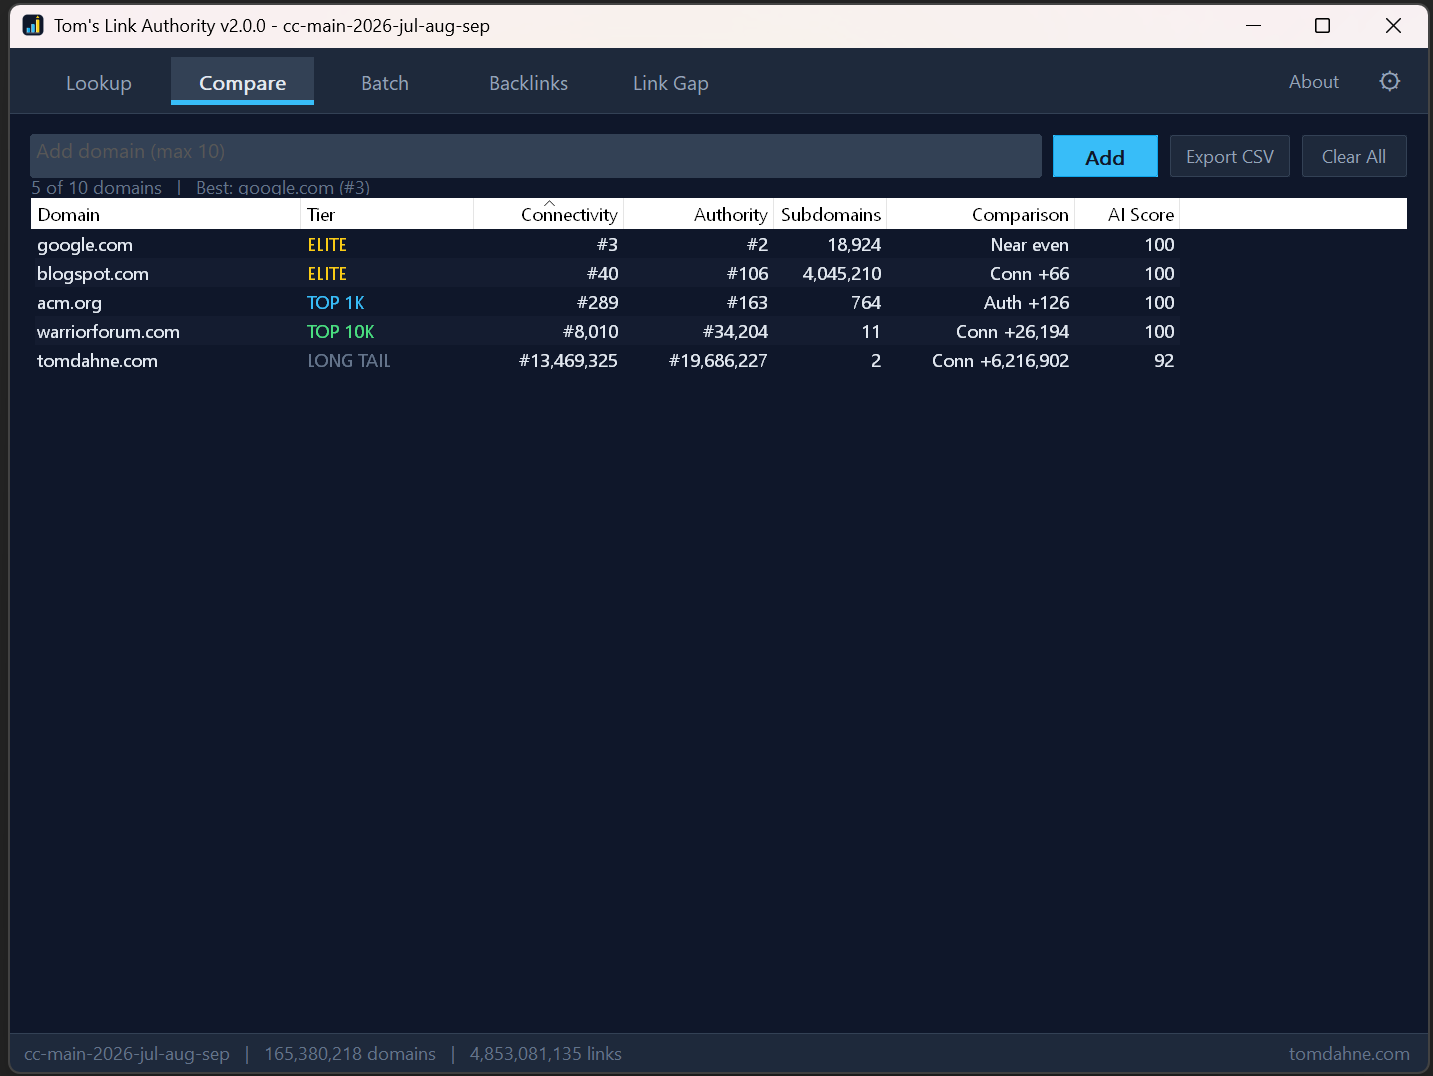Export results with Export CSV
This screenshot has width=1433, height=1076.
coord(1230,157)
